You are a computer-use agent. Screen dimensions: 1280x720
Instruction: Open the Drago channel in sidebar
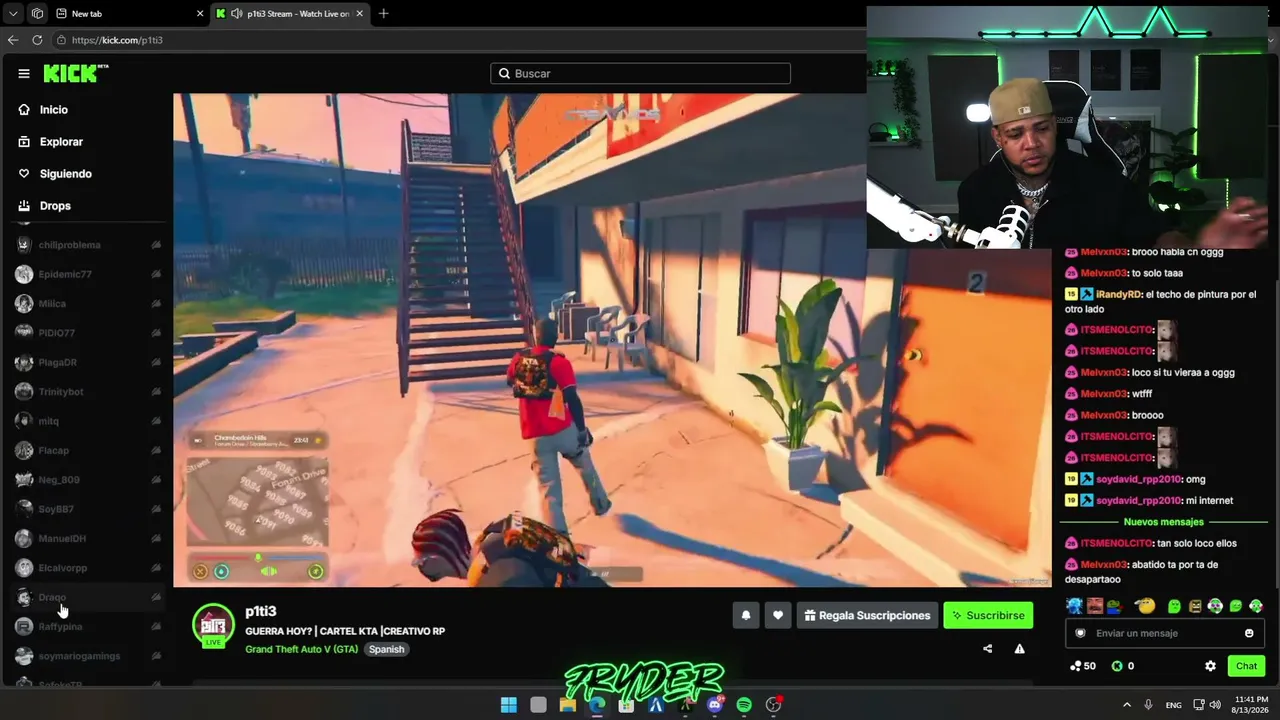(88, 598)
